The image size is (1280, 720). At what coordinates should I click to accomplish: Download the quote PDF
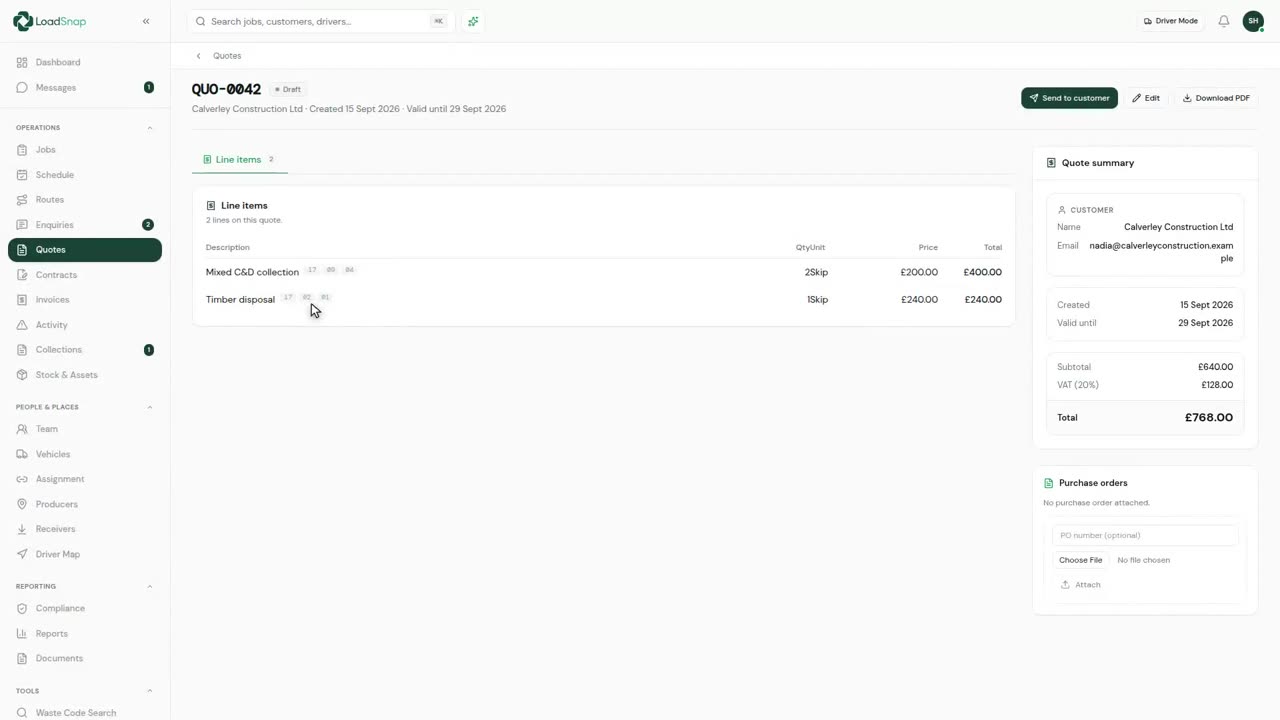[x=1216, y=98]
